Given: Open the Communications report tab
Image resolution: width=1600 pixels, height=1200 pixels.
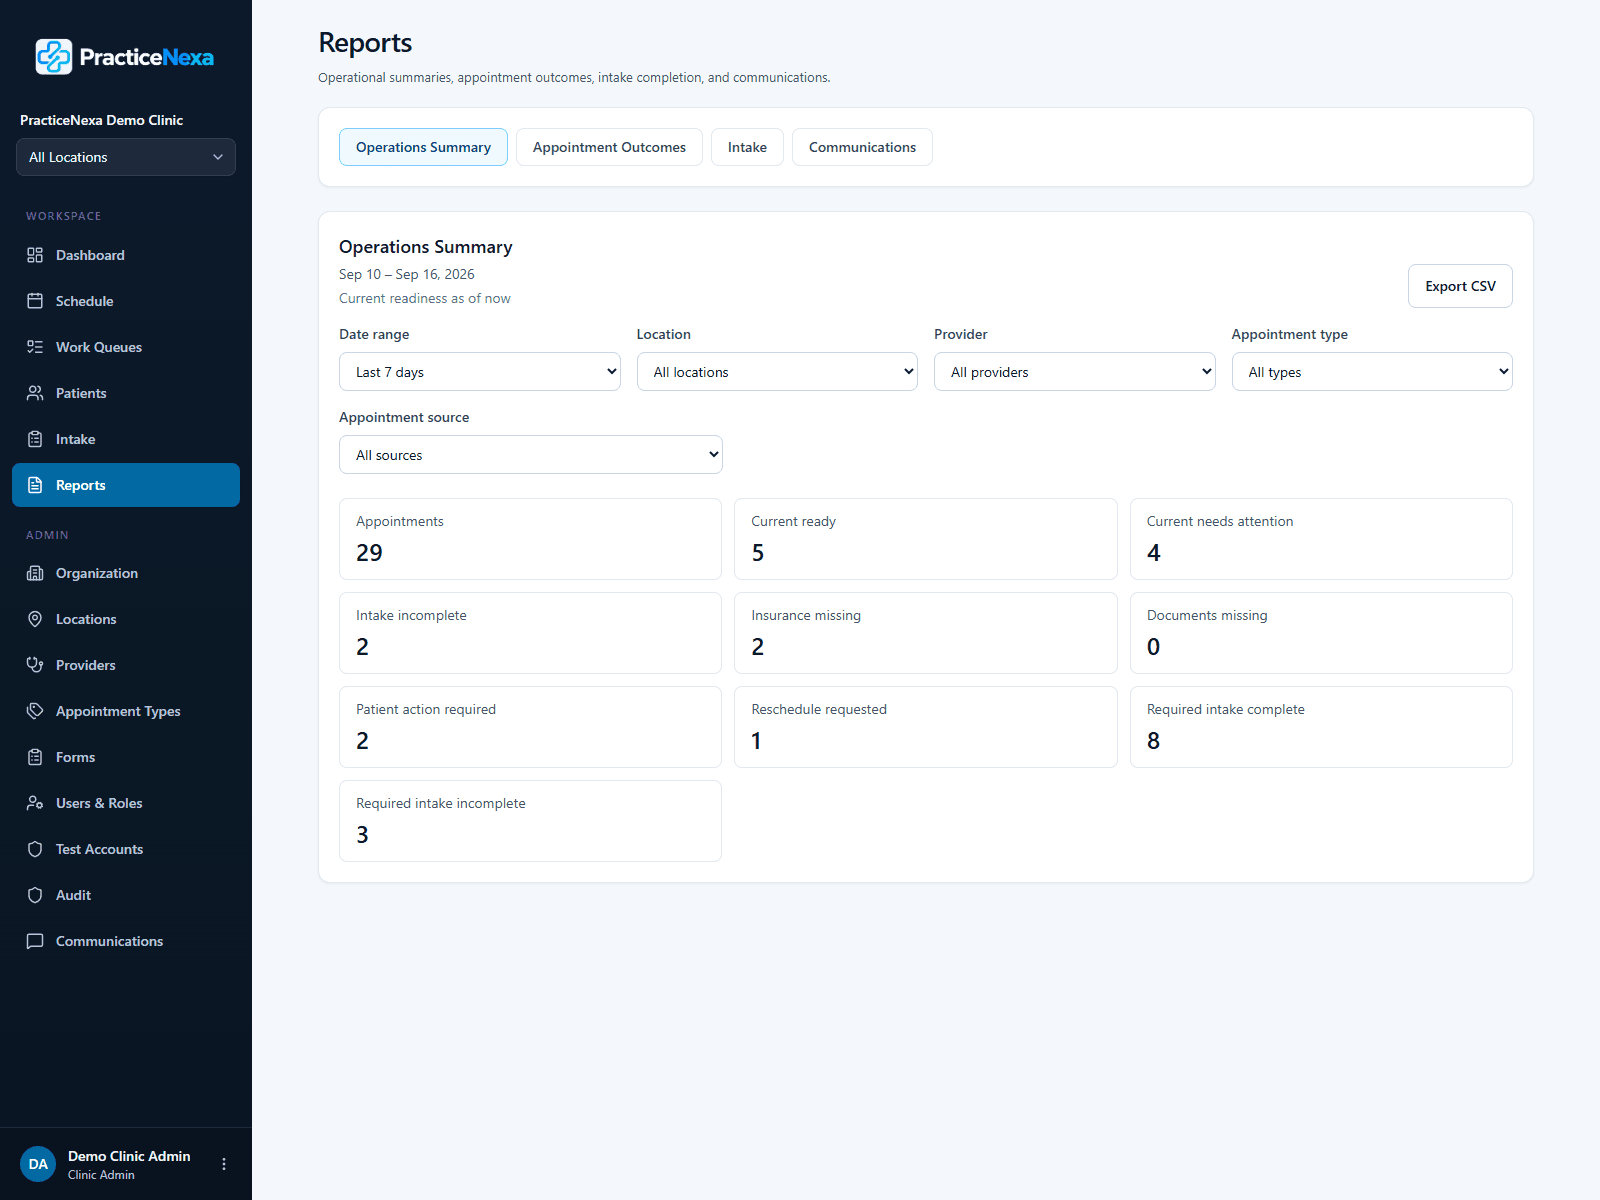Looking at the screenshot, I should [862, 147].
